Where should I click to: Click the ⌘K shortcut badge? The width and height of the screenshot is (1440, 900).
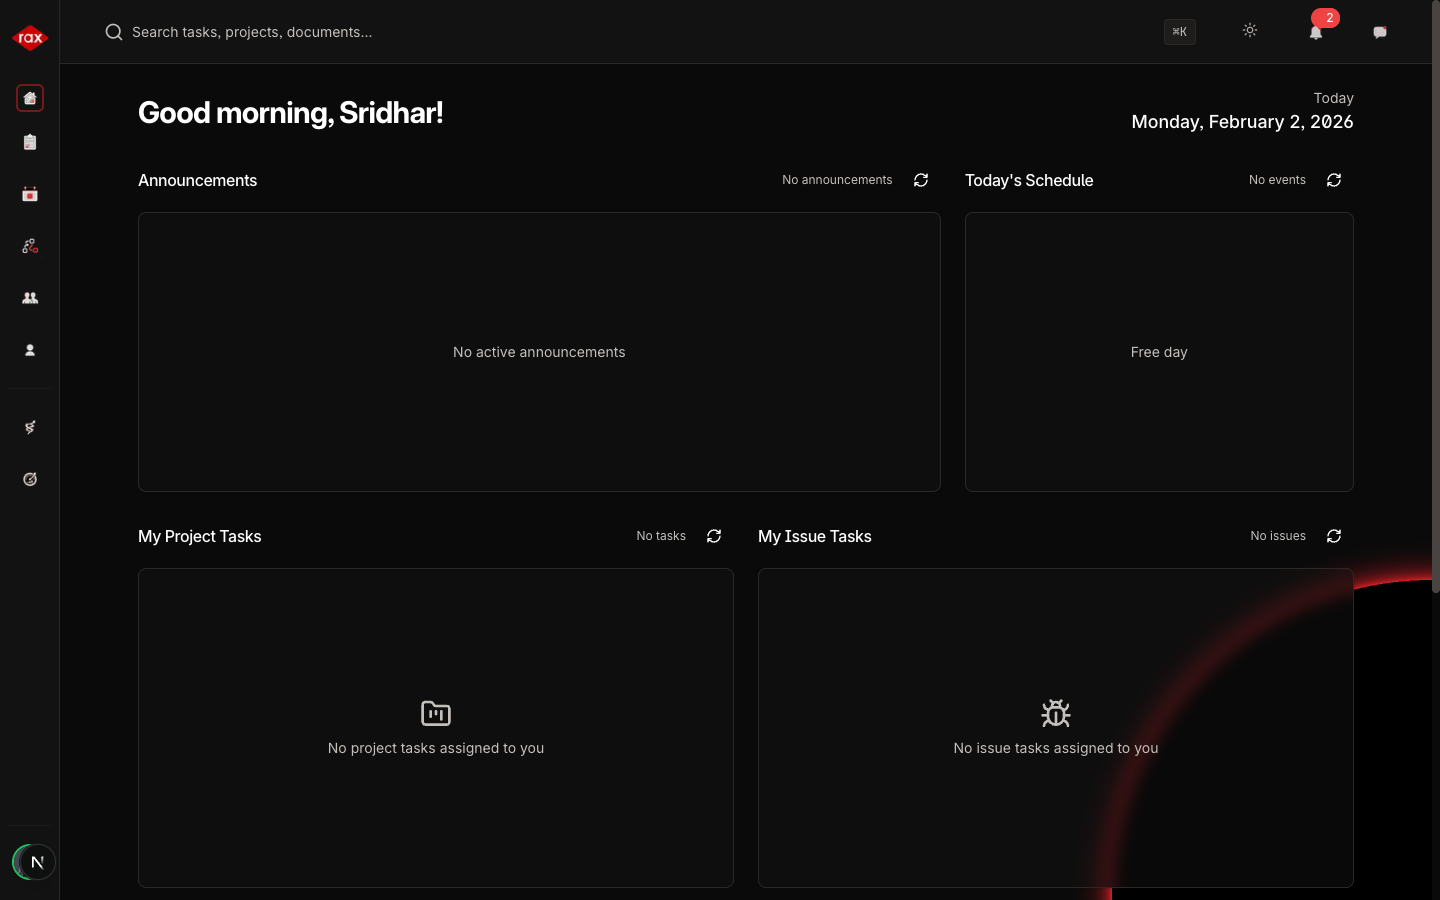1180,32
